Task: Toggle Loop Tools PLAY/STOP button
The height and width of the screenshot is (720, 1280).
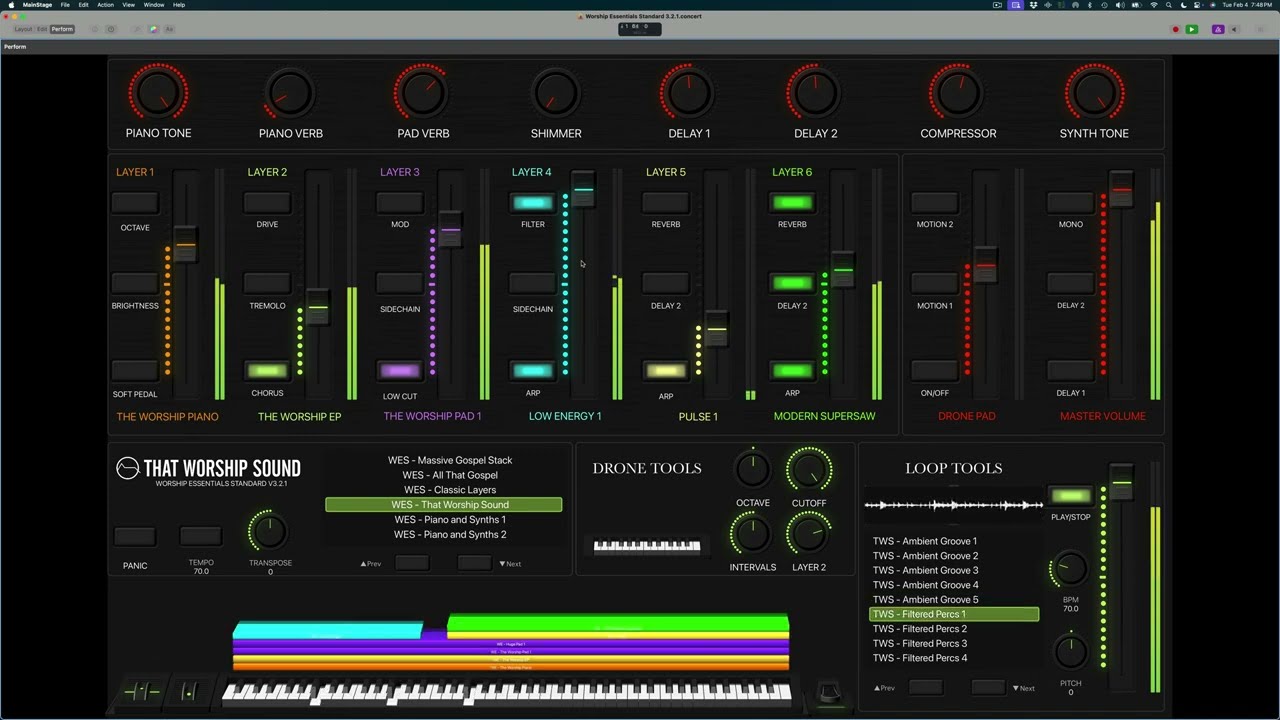Action: 1070,496
